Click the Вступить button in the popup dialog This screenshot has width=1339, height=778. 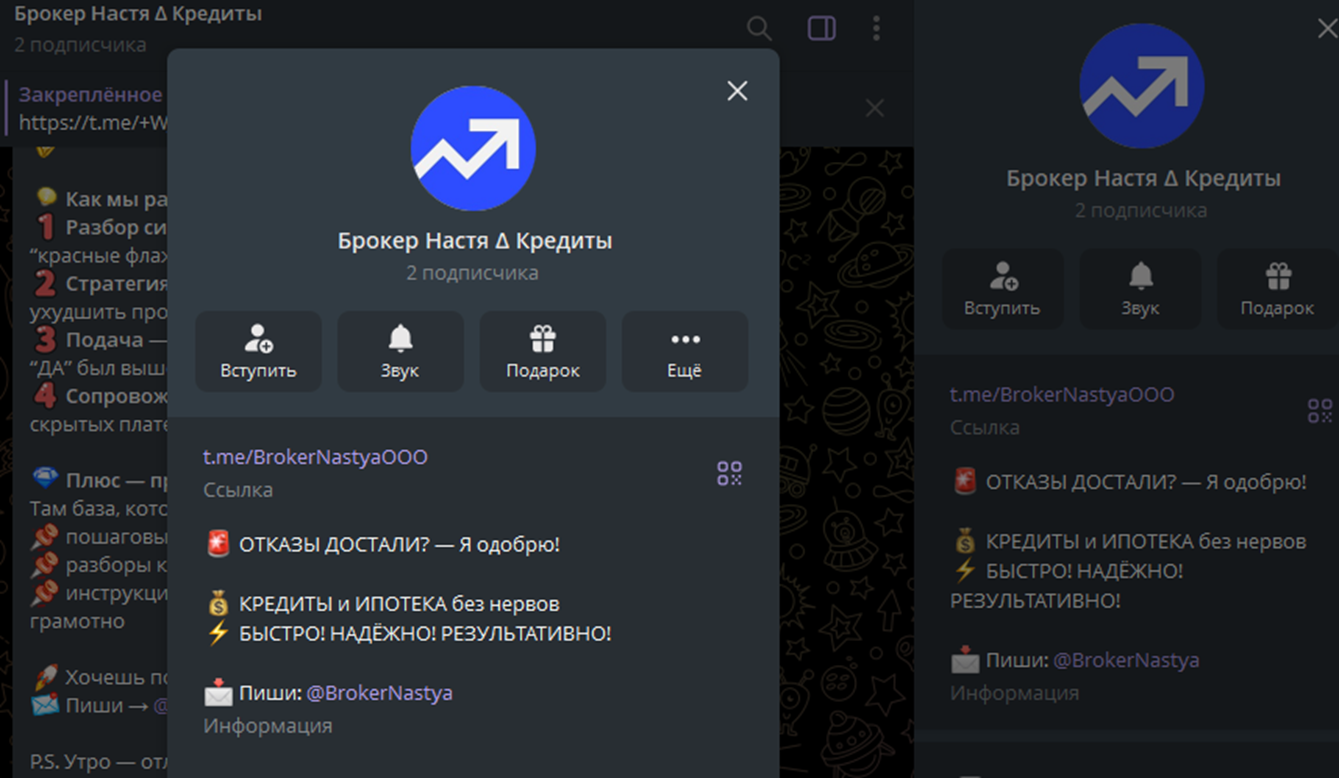[x=258, y=351]
